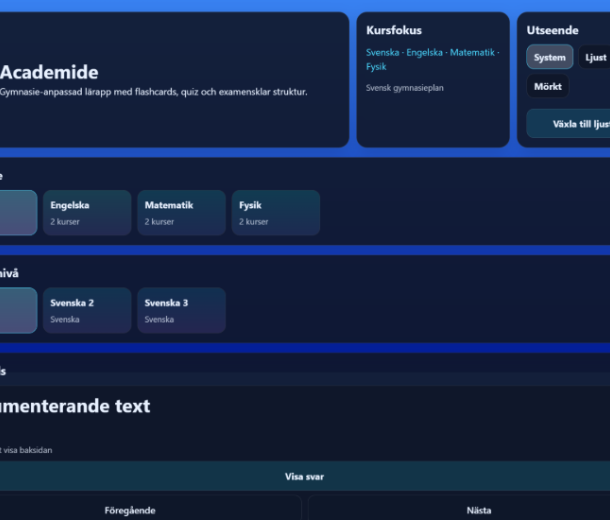610x520 pixels.
Task: Choose the Ljust theme option
Action: coord(595,57)
